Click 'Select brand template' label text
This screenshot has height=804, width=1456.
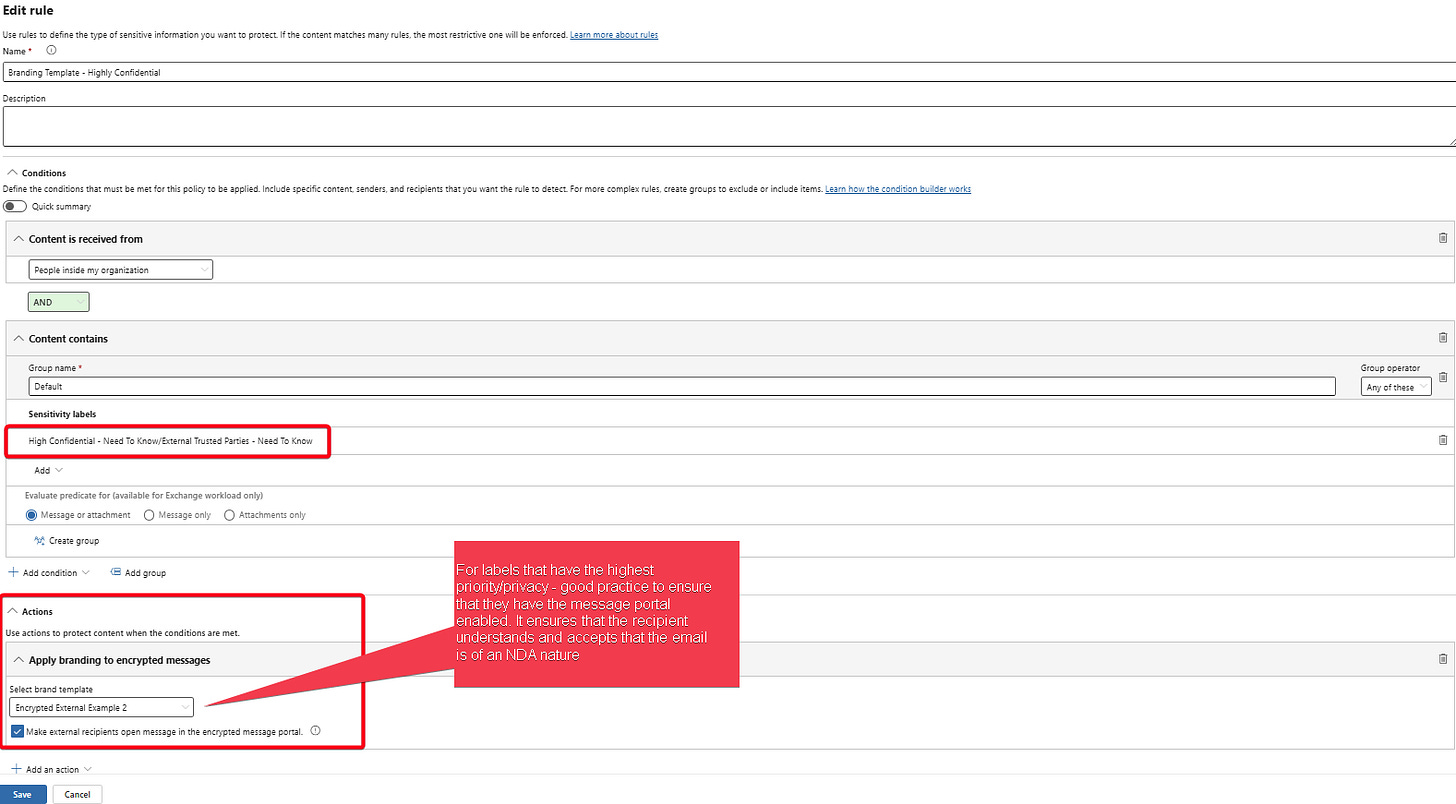coord(51,690)
